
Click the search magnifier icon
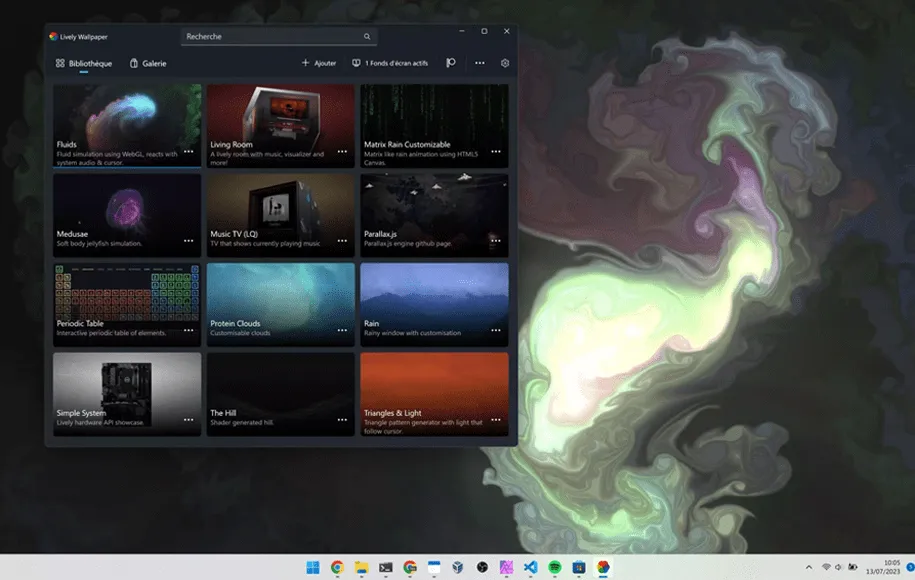[x=367, y=37]
